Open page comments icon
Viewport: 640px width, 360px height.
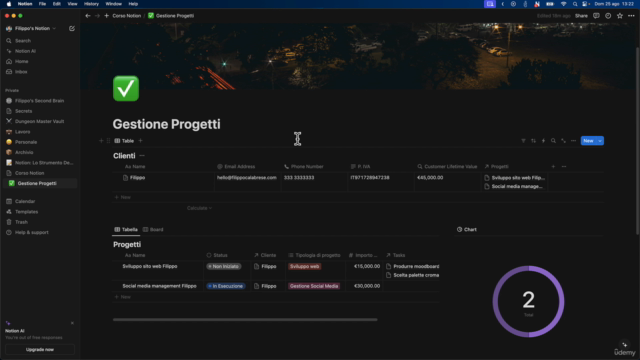[x=596, y=16]
